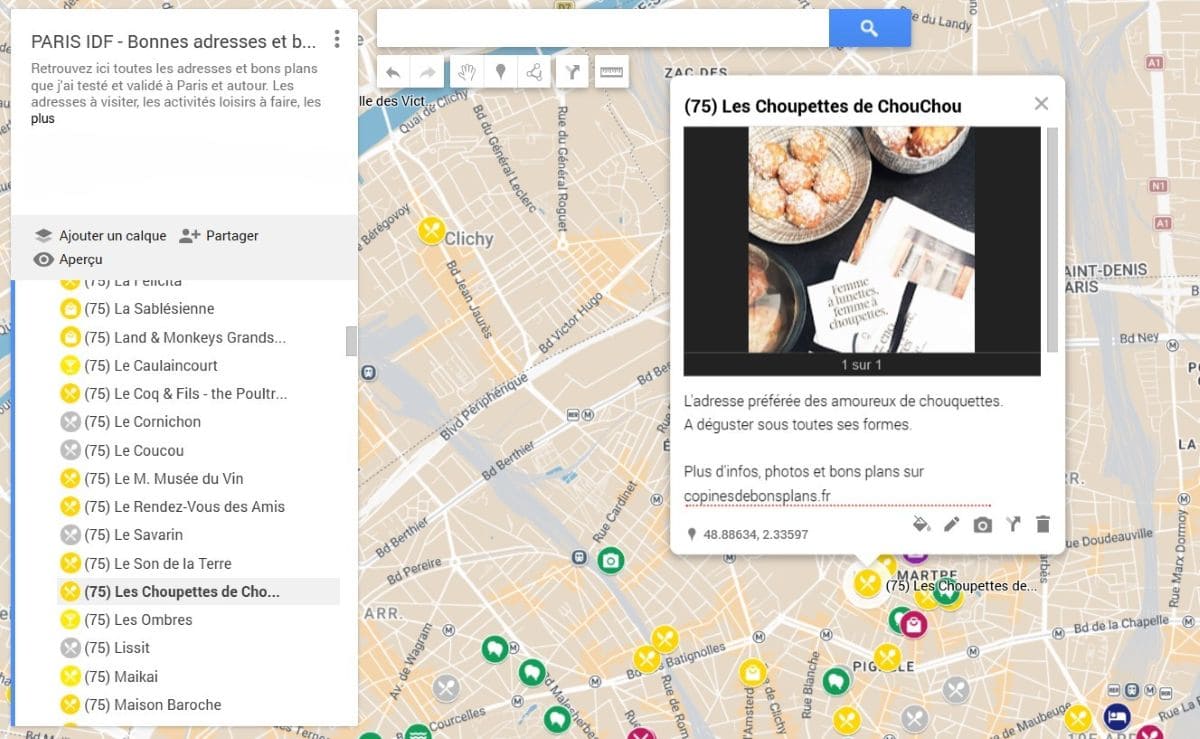1200x739 pixels.
Task: Click the pink shopping bag marker near Pigalle
Action: tap(913, 626)
